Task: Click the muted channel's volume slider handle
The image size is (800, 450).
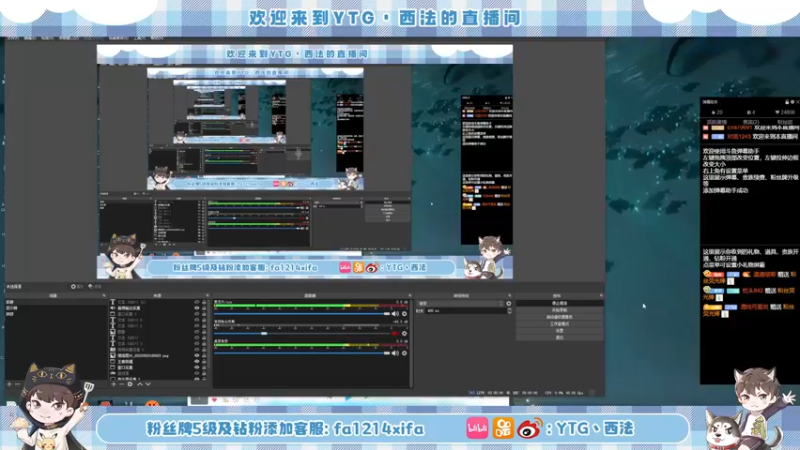Action: (264, 334)
